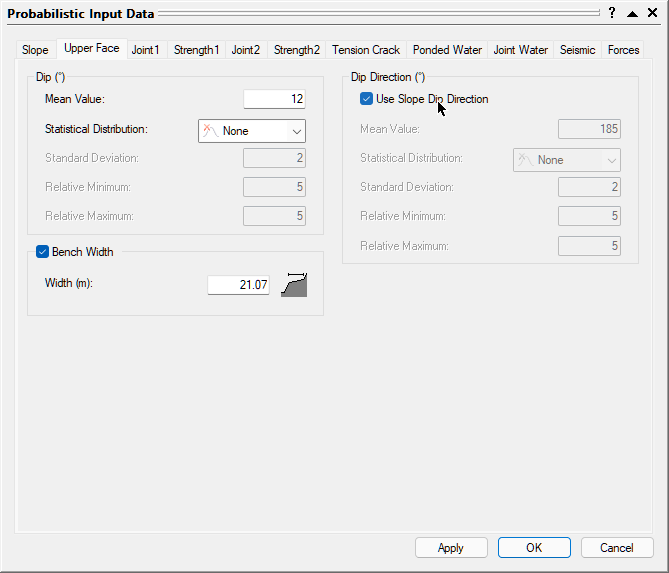669x573 pixels.
Task: Click the Dip Direction (°) group label
Action: 388,77
